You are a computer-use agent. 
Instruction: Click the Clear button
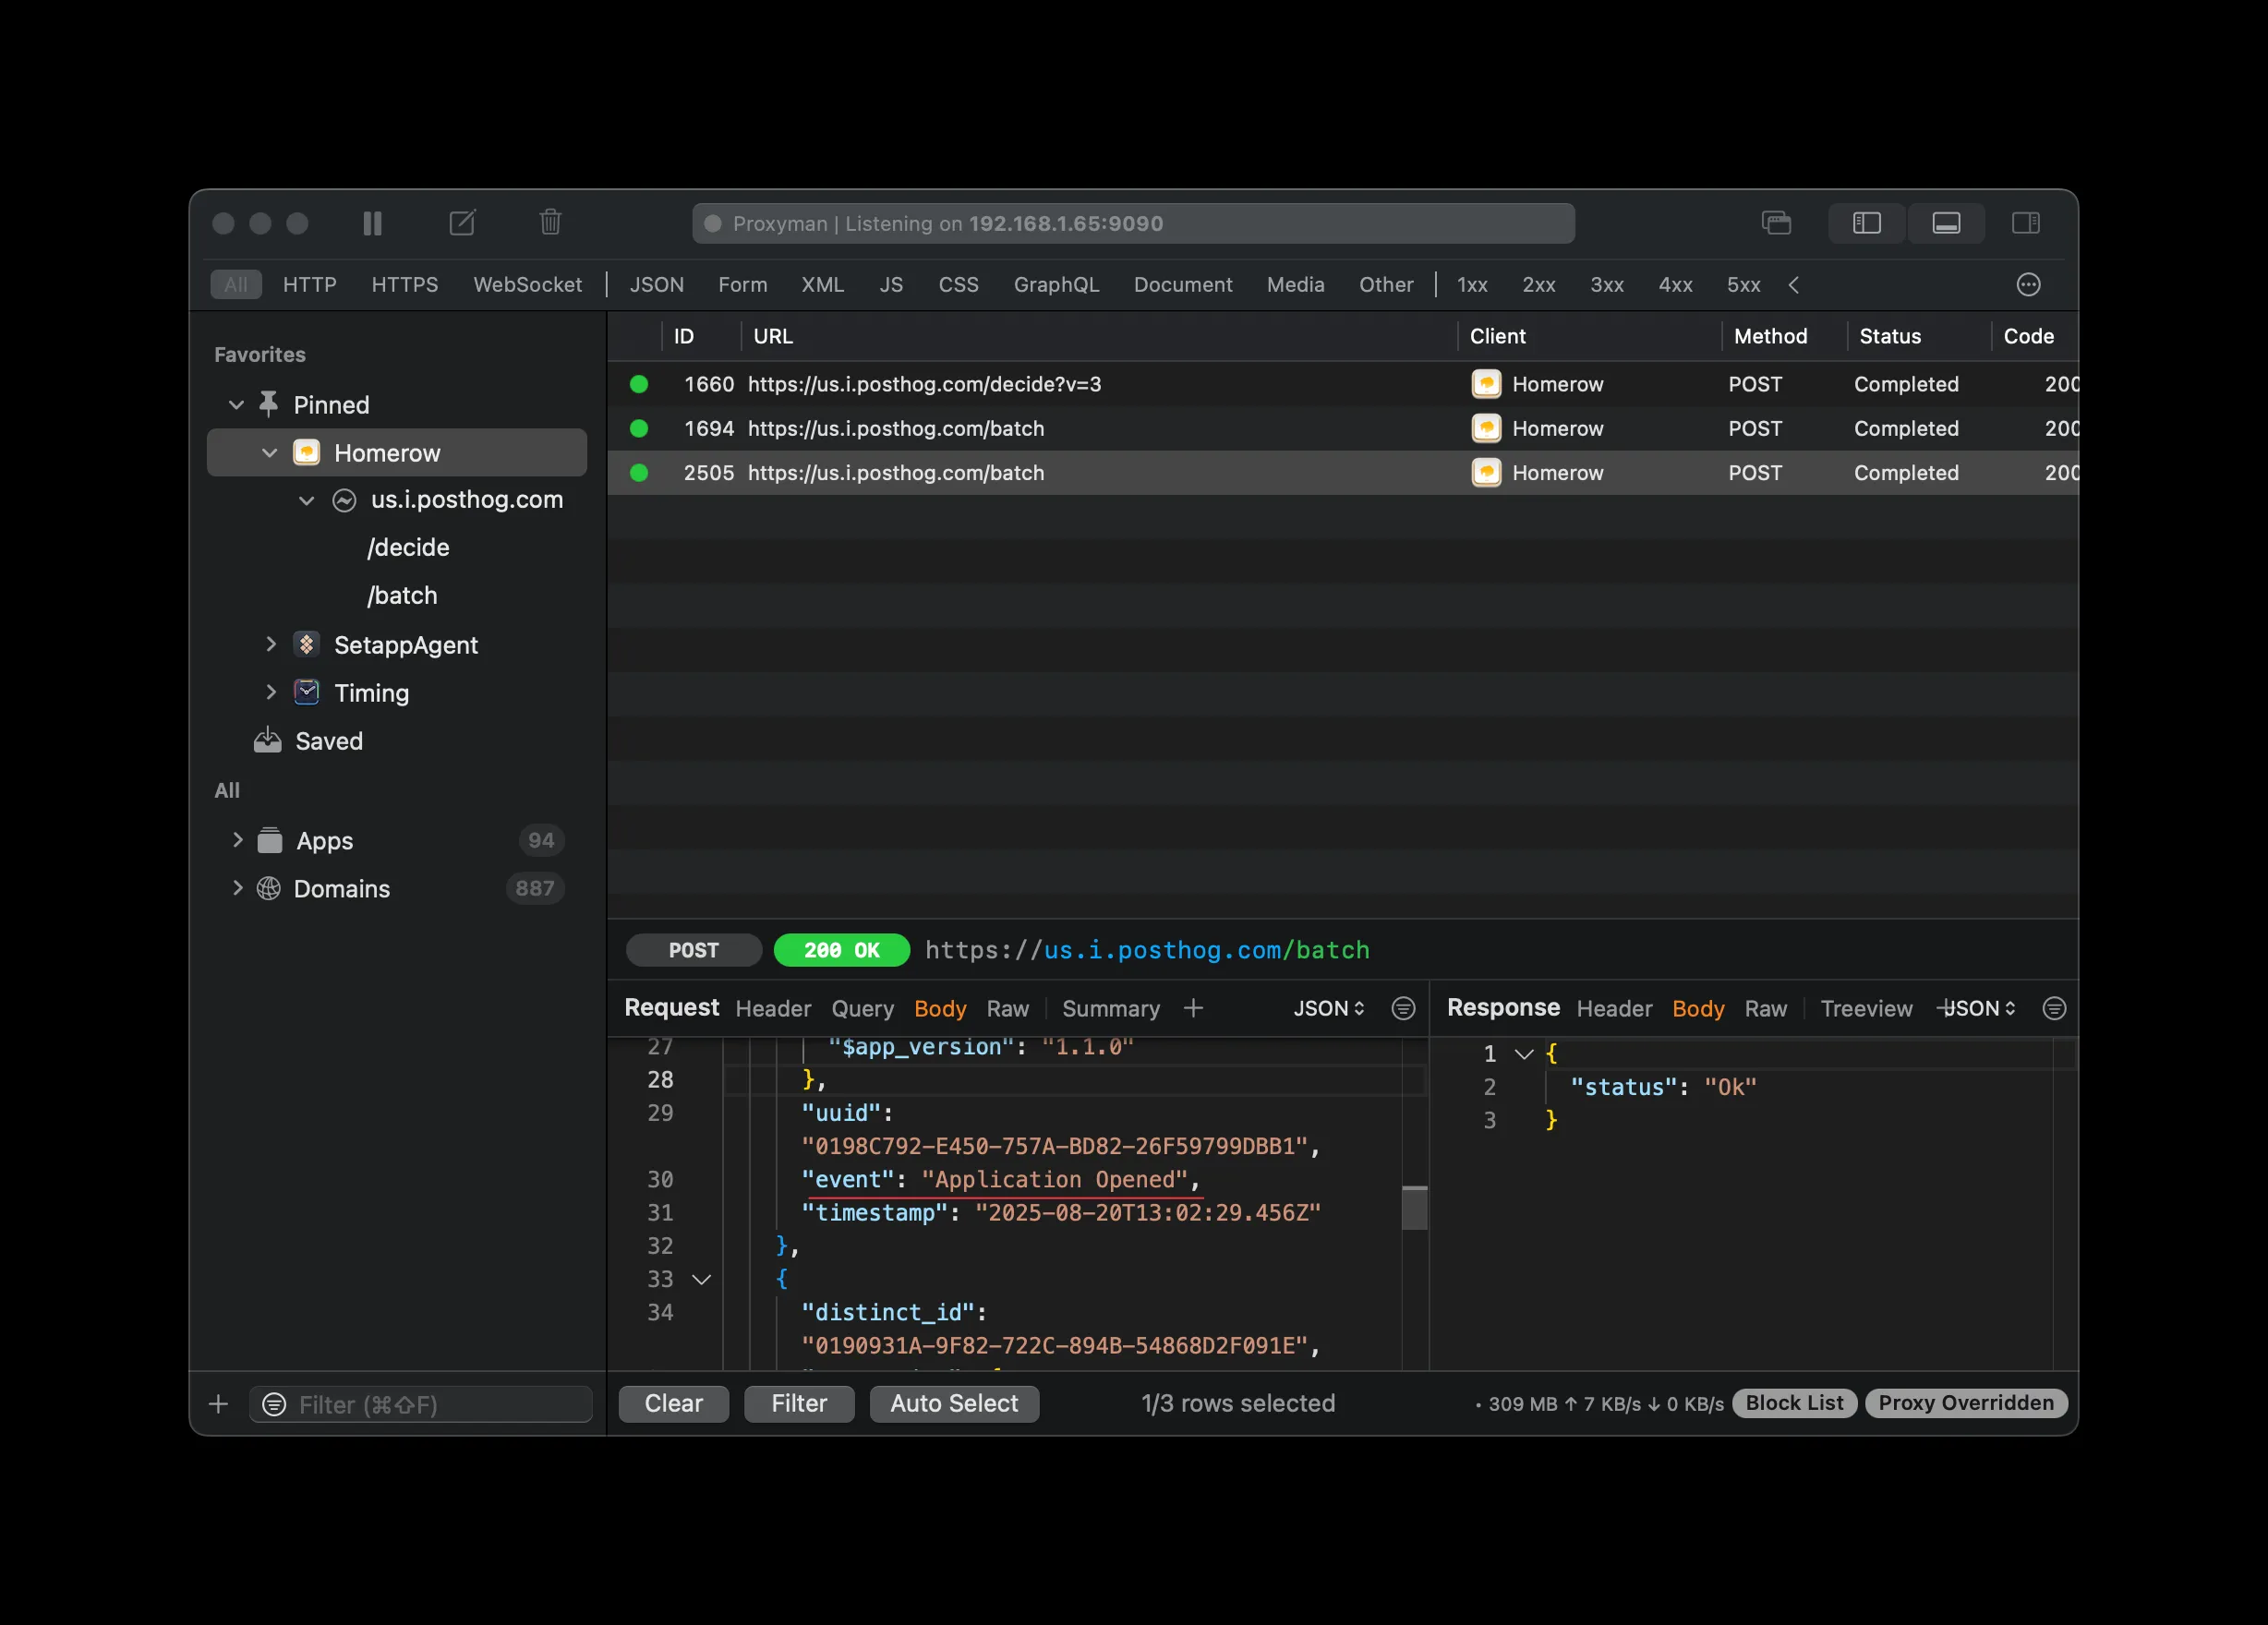[673, 1403]
